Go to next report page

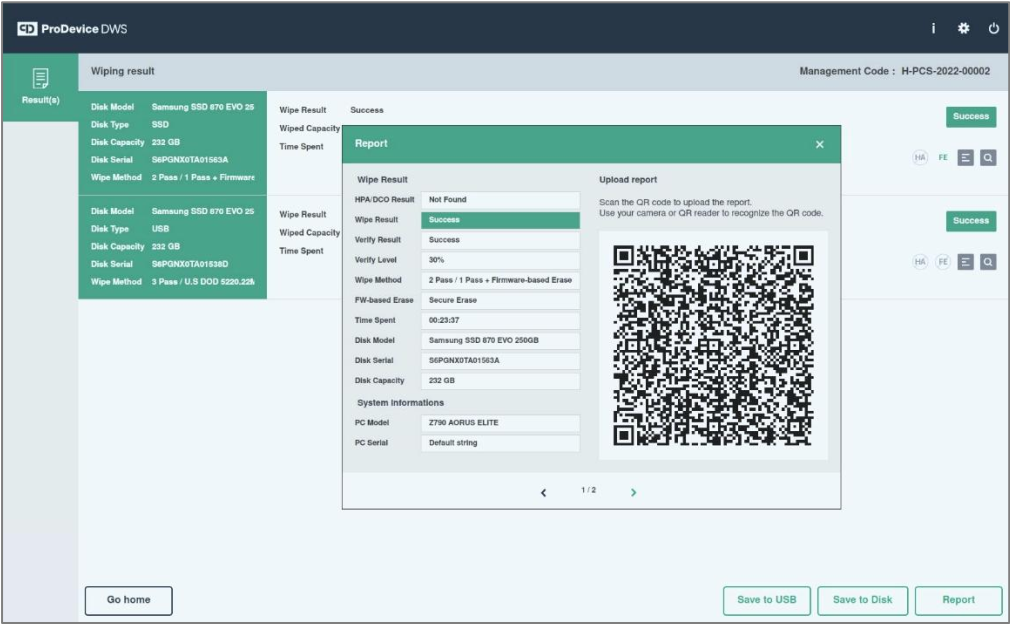[x=633, y=492]
